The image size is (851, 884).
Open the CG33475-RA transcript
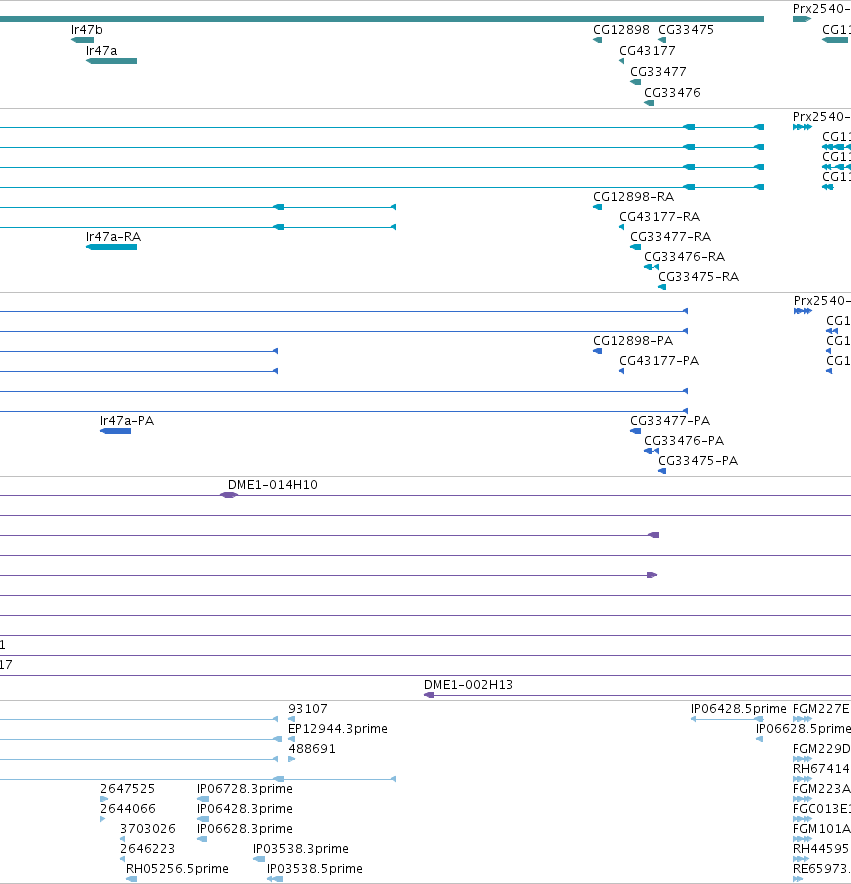click(662, 287)
